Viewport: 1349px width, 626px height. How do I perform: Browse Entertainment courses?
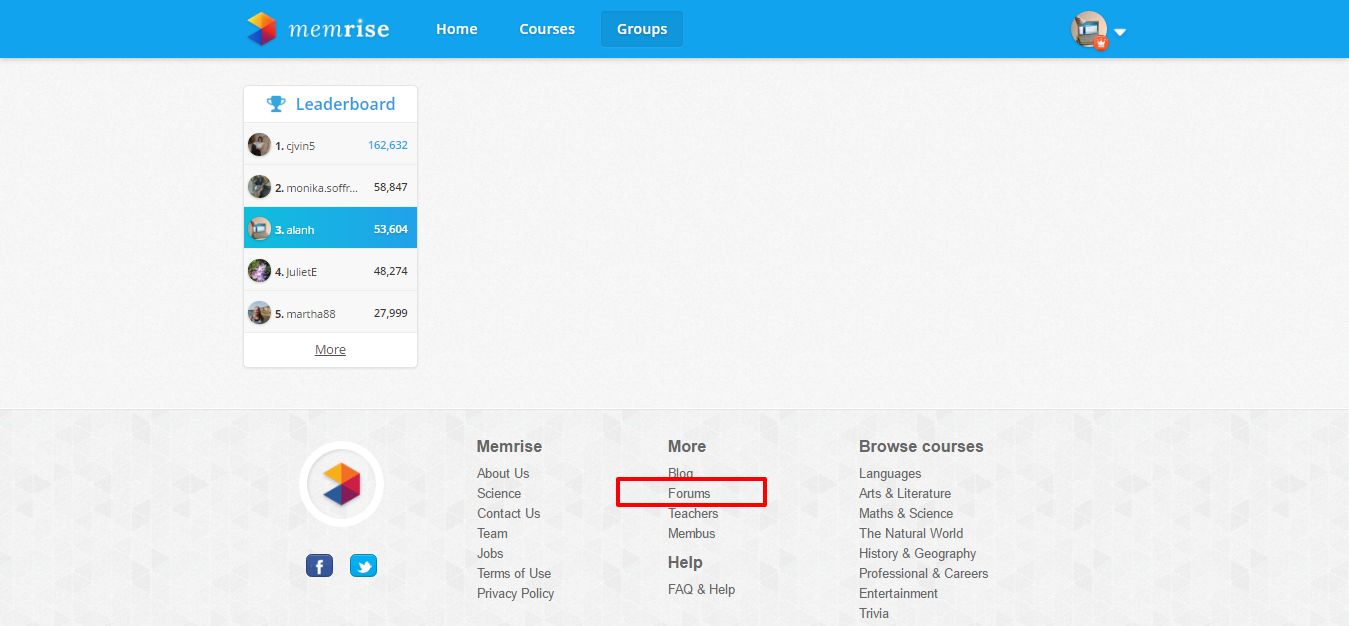click(x=898, y=594)
